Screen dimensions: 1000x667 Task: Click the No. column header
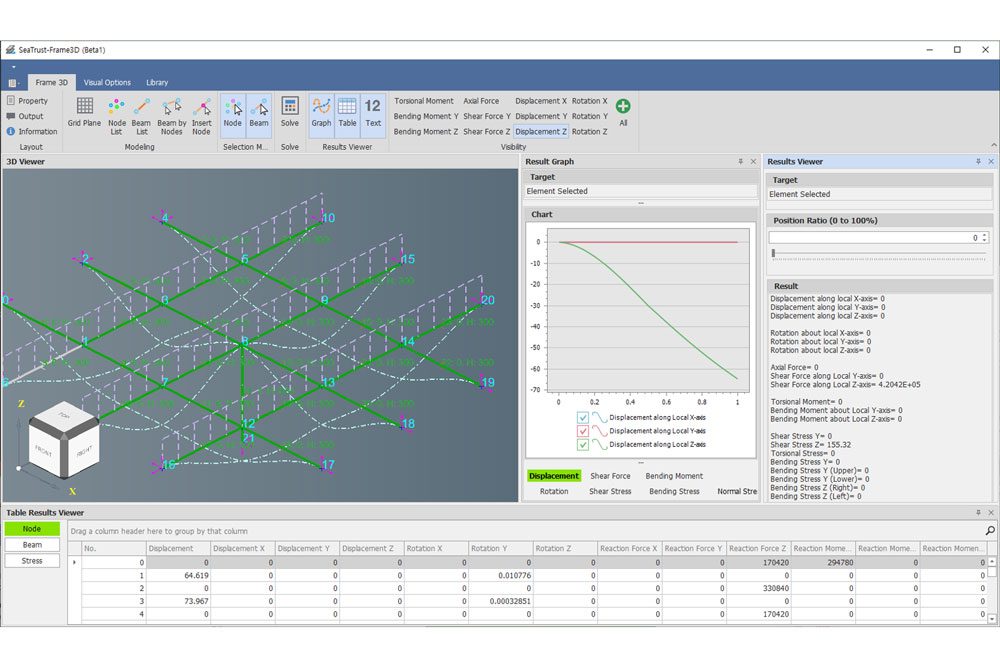click(114, 548)
